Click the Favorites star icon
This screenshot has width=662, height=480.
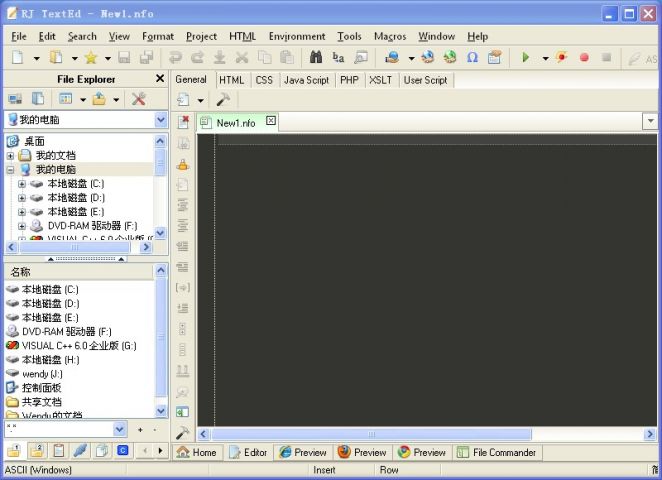[x=90, y=58]
